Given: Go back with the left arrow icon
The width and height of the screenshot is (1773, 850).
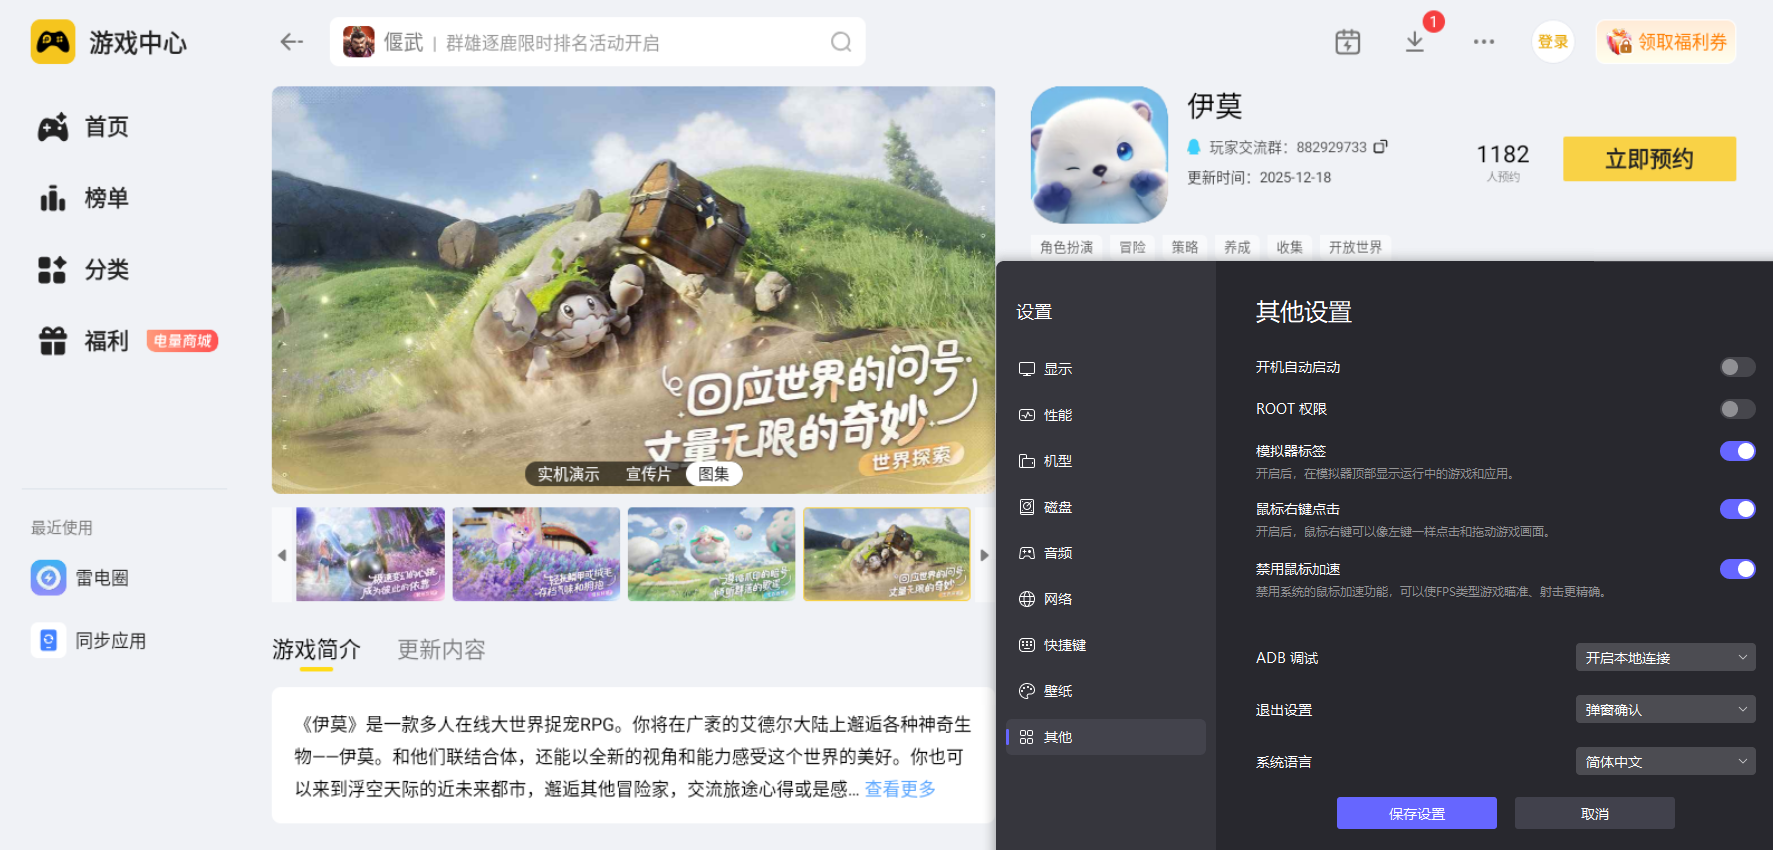Looking at the screenshot, I should click(x=291, y=42).
